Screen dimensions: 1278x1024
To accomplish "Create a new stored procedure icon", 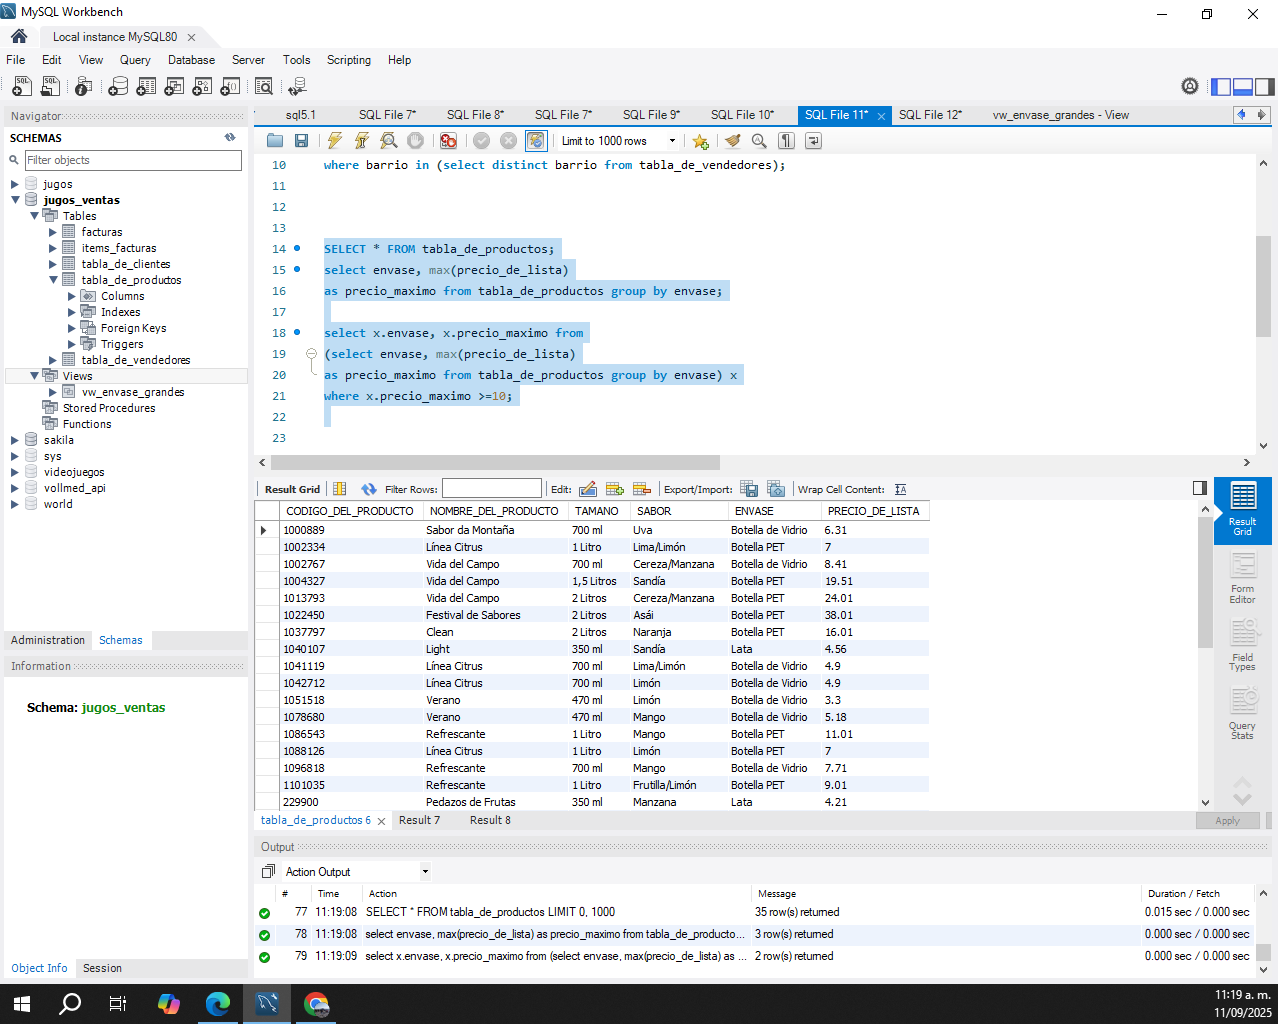I will [202, 87].
